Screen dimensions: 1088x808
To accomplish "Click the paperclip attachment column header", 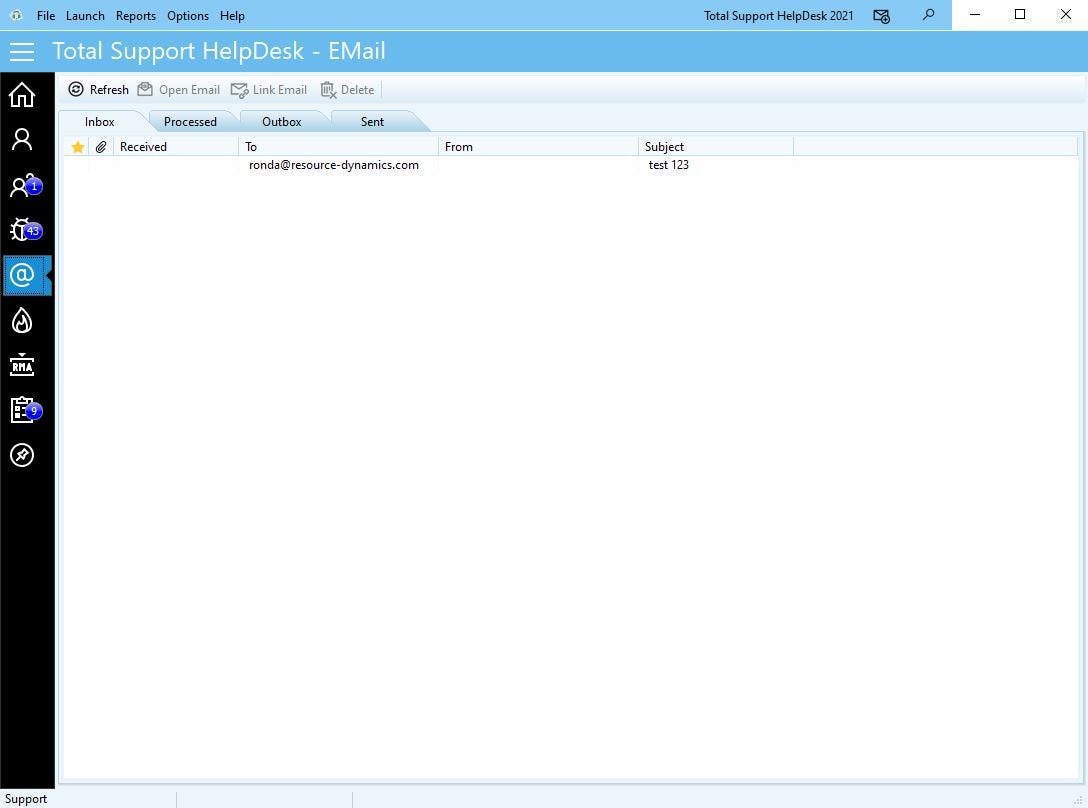I will click(x=100, y=146).
